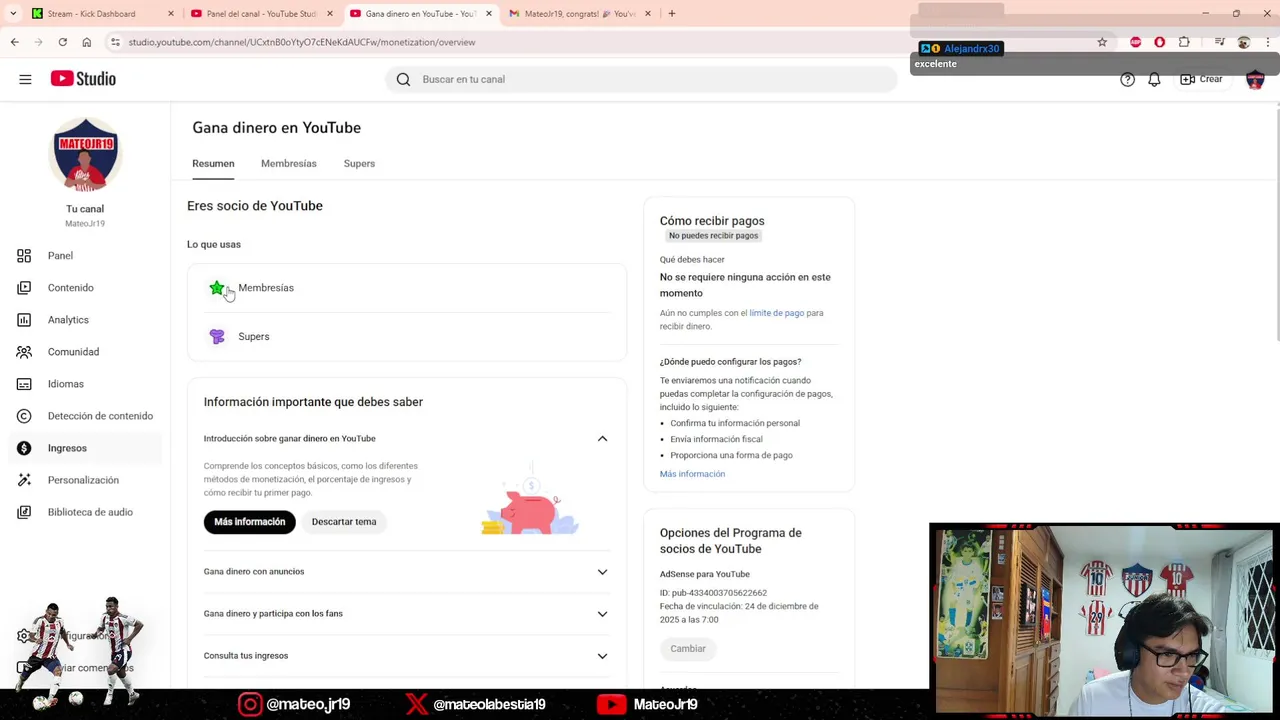Click the green Membresías star icon
Viewport: 1280px width, 720px height.
217,288
